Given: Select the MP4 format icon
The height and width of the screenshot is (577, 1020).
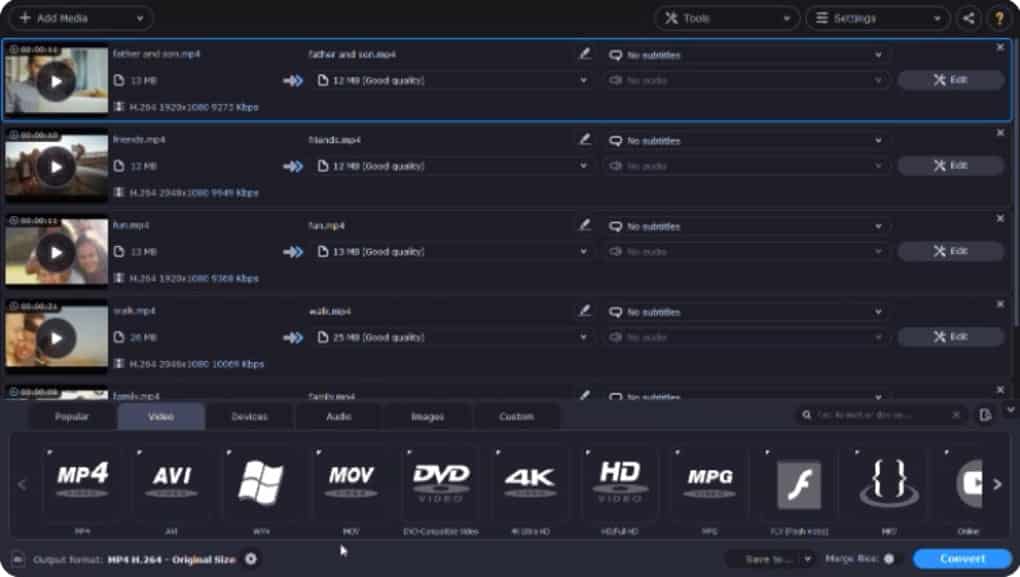Looking at the screenshot, I should (82, 480).
